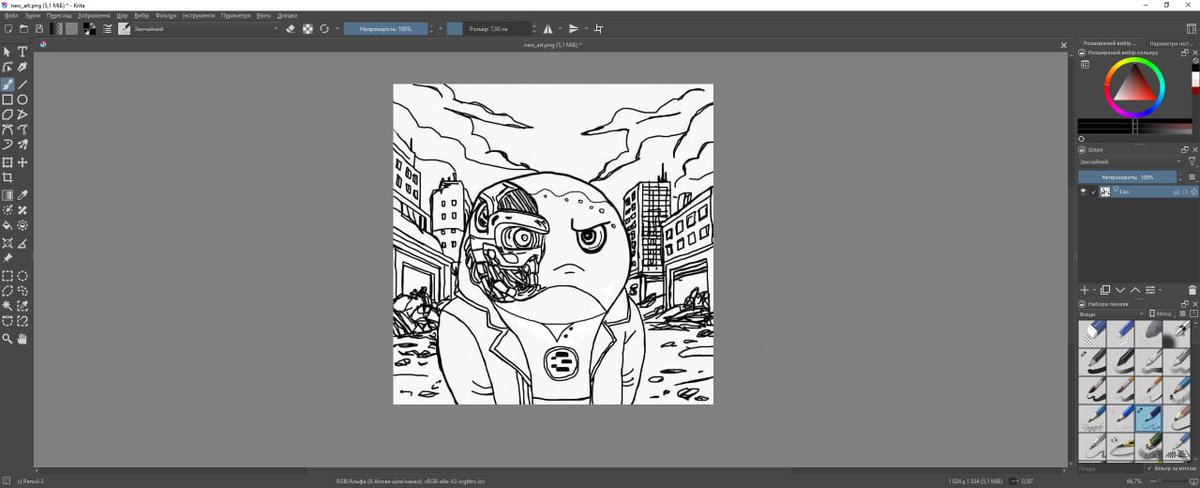This screenshot has width=1200, height=488.
Task: Select the Rectangular Selection tool
Action: [x=8, y=276]
